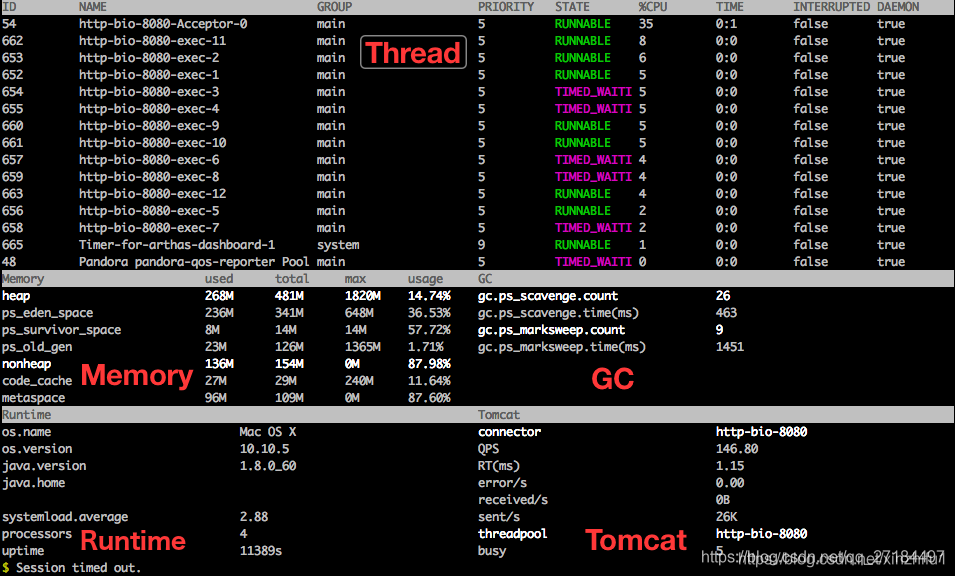Click the Memory section header
This screenshot has width=955, height=576.
pyautogui.click(x=23, y=279)
